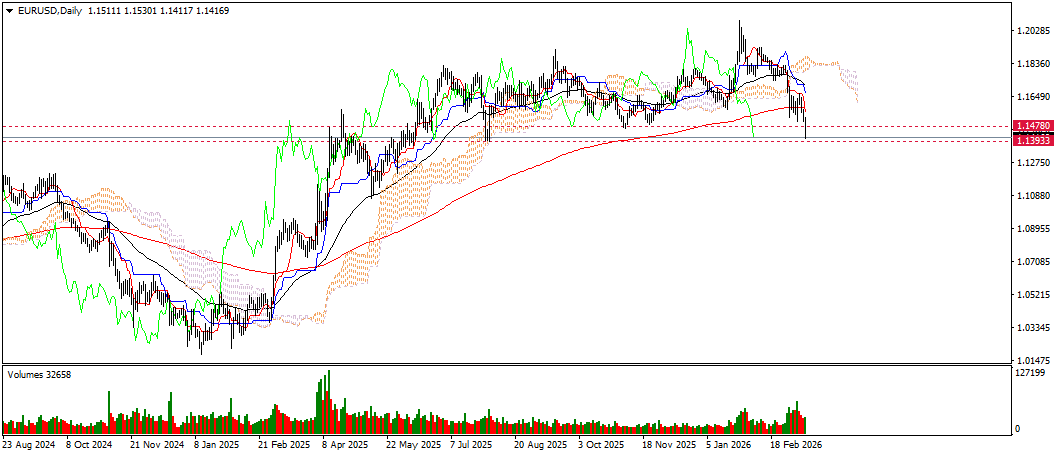Screen dimensions: 1057x456
Task: Click the 21 Nov 2024 date label
Action: 156,446
